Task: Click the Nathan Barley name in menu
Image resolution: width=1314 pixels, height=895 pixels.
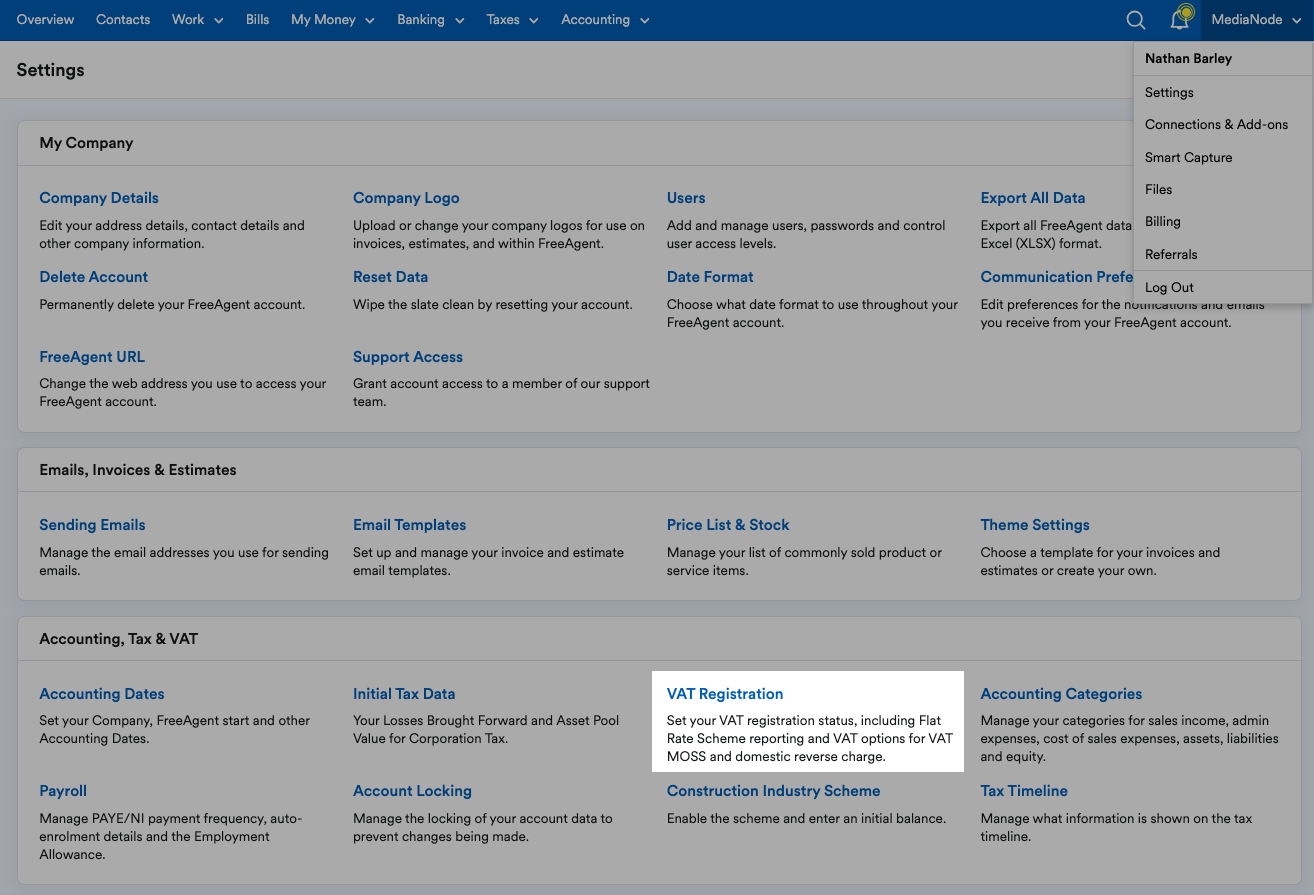Action: (1188, 58)
